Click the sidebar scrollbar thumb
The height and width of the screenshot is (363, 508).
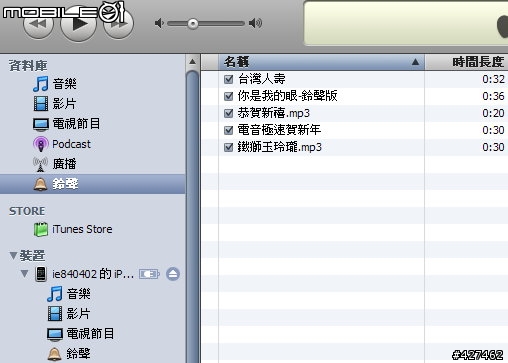[193, 217]
